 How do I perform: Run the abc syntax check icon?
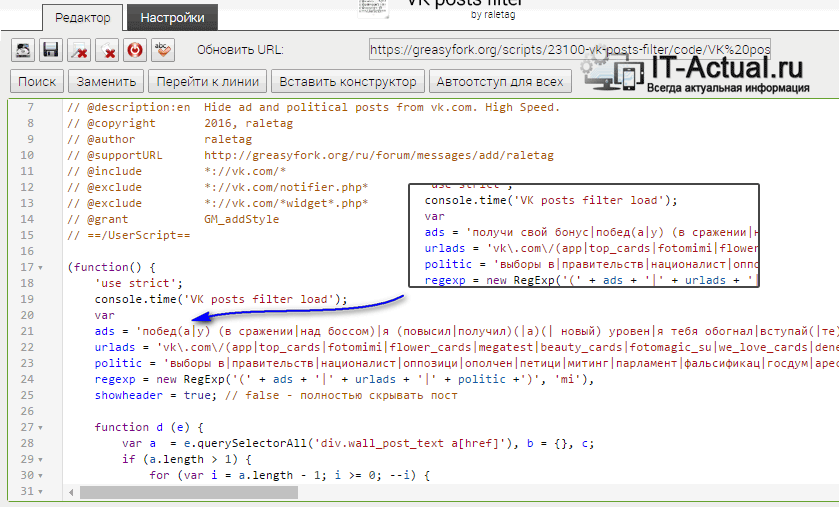(163, 50)
